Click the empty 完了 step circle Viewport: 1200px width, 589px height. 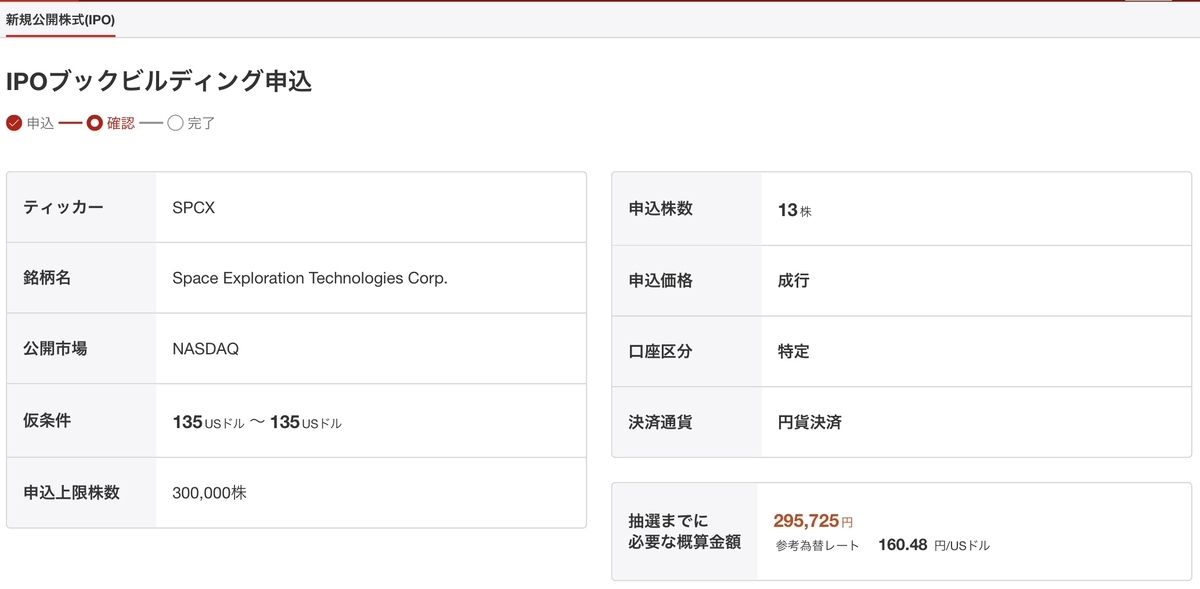(x=175, y=123)
